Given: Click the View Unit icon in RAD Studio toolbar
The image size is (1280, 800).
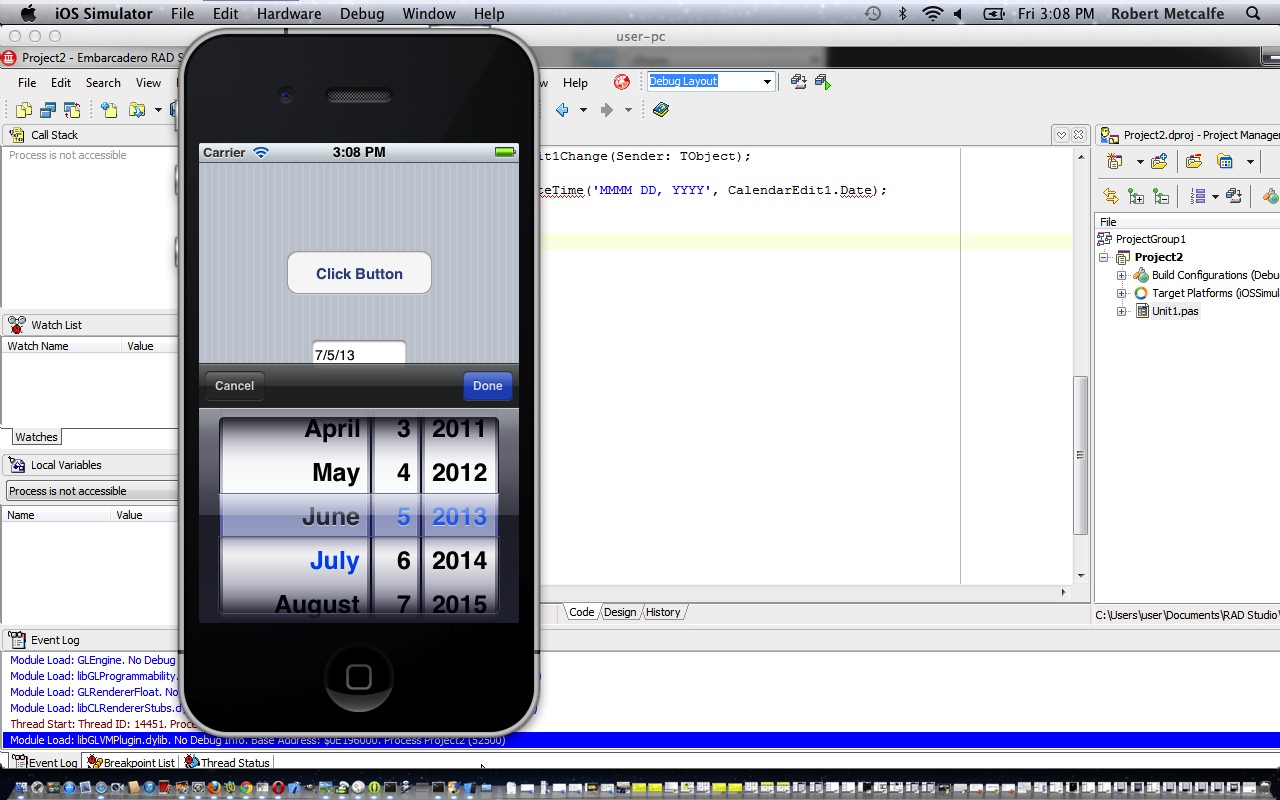Looking at the screenshot, I should pos(24,110).
